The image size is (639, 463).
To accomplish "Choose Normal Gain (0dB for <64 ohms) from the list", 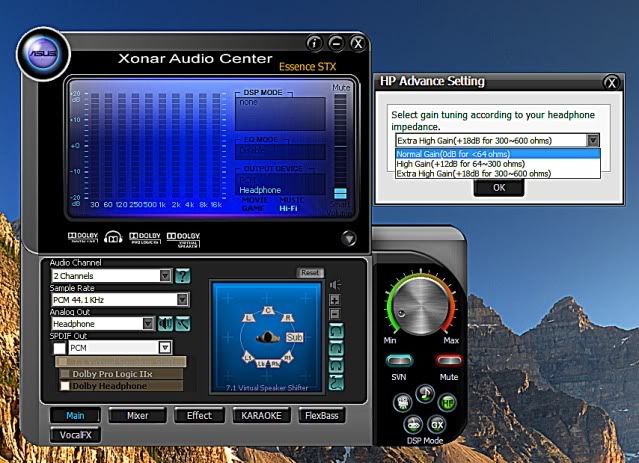I will pos(498,154).
